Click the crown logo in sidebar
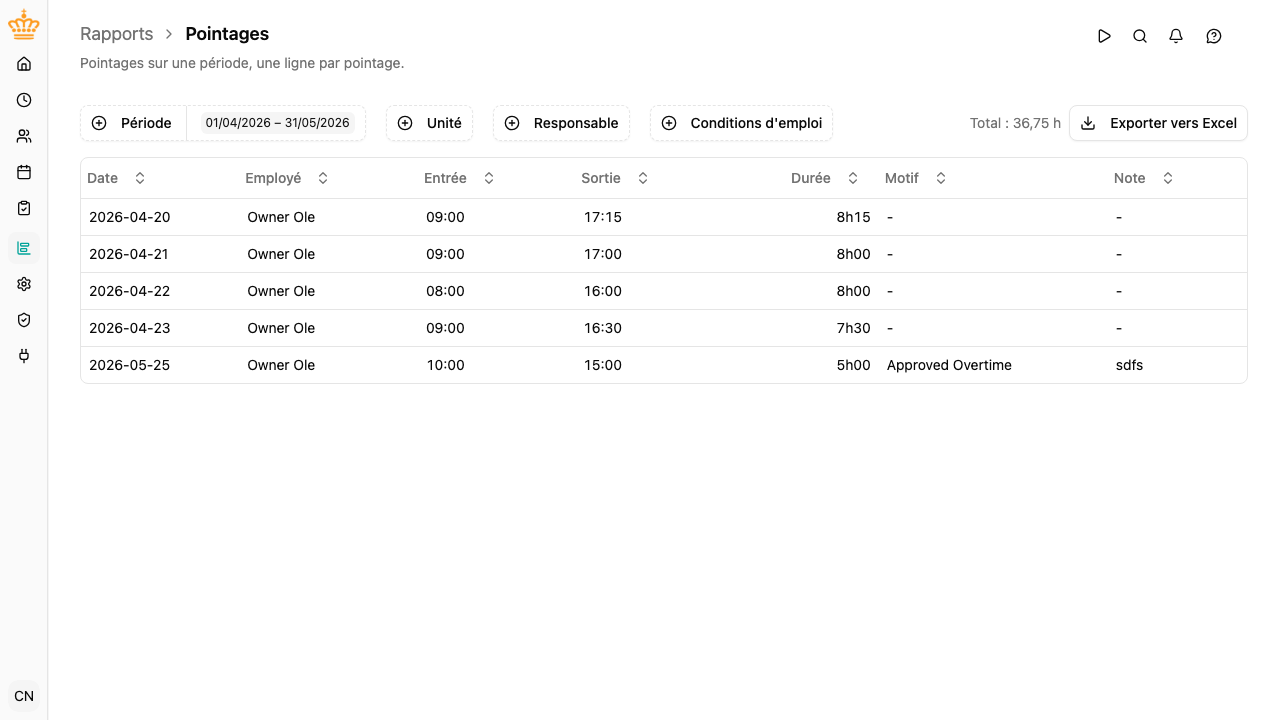 coord(24,26)
